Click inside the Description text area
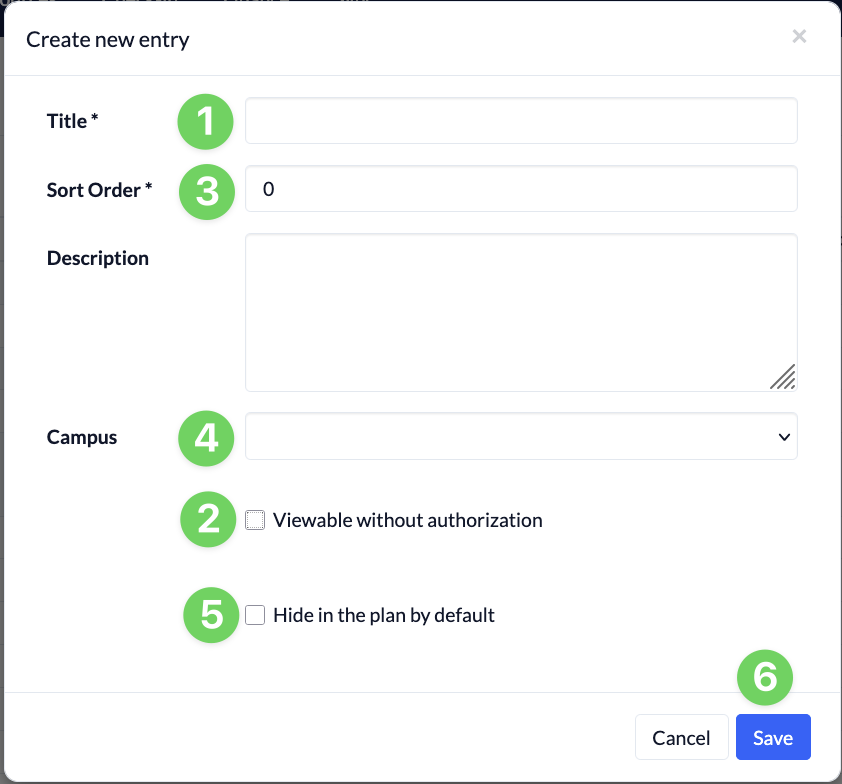 click(x=521, y=313)
